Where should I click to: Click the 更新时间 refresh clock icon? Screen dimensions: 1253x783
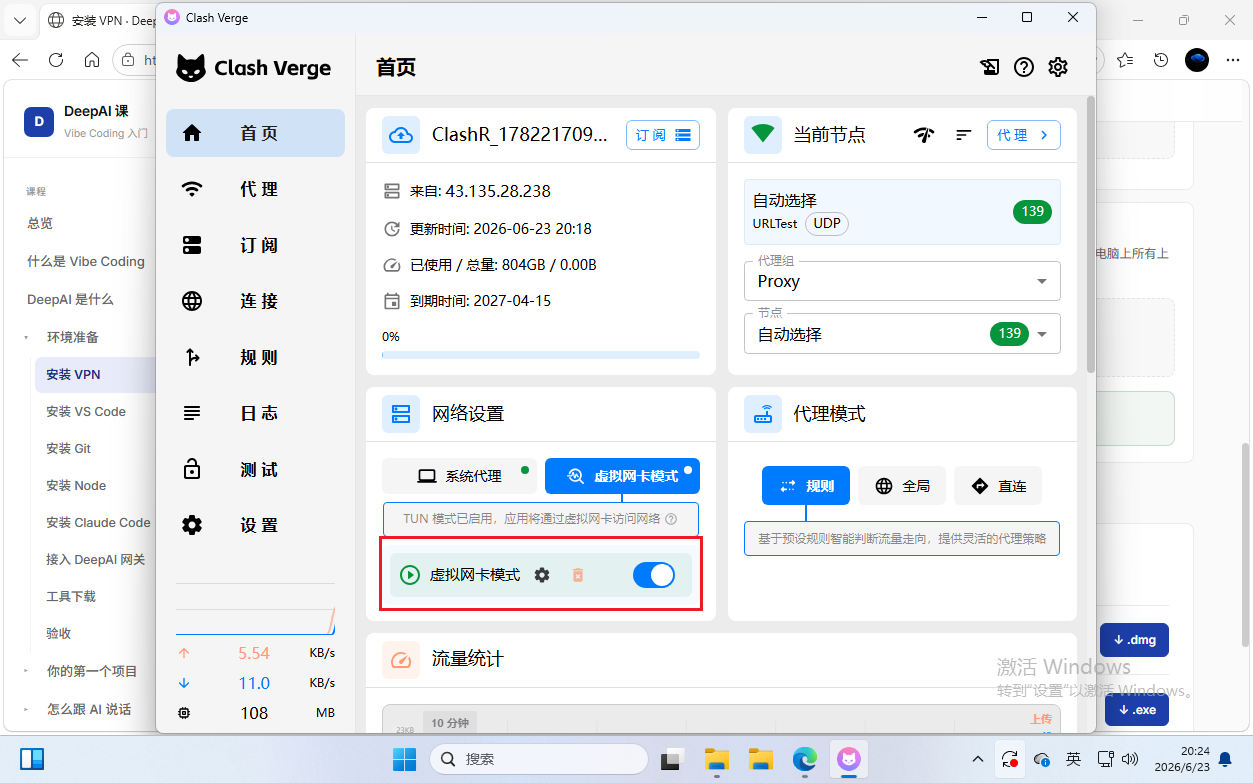pyautogui.click(x=392, y=229)
